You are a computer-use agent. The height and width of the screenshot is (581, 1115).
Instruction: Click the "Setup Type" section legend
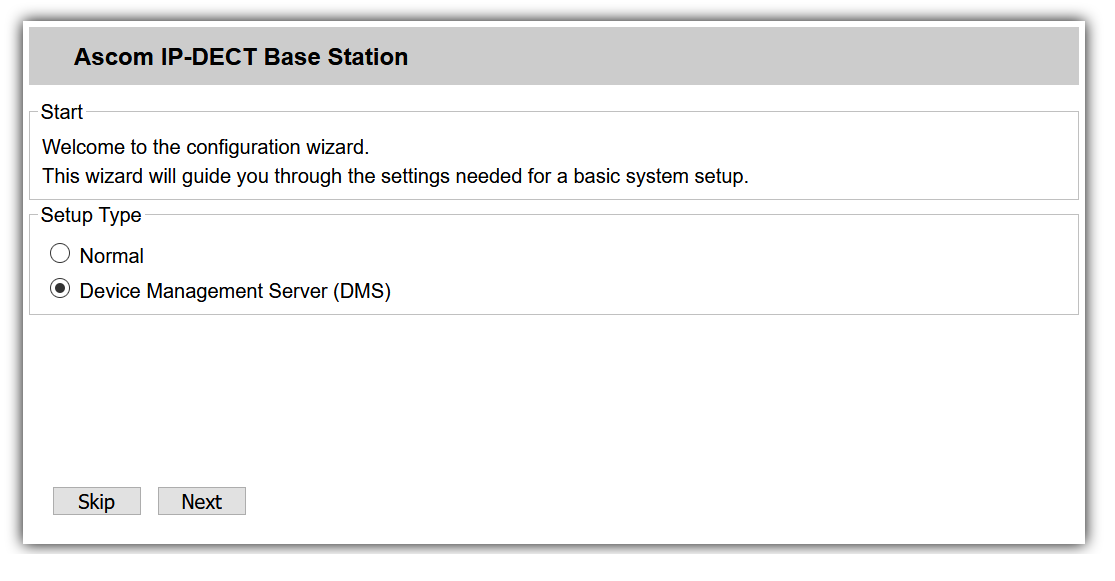point(91,215)
